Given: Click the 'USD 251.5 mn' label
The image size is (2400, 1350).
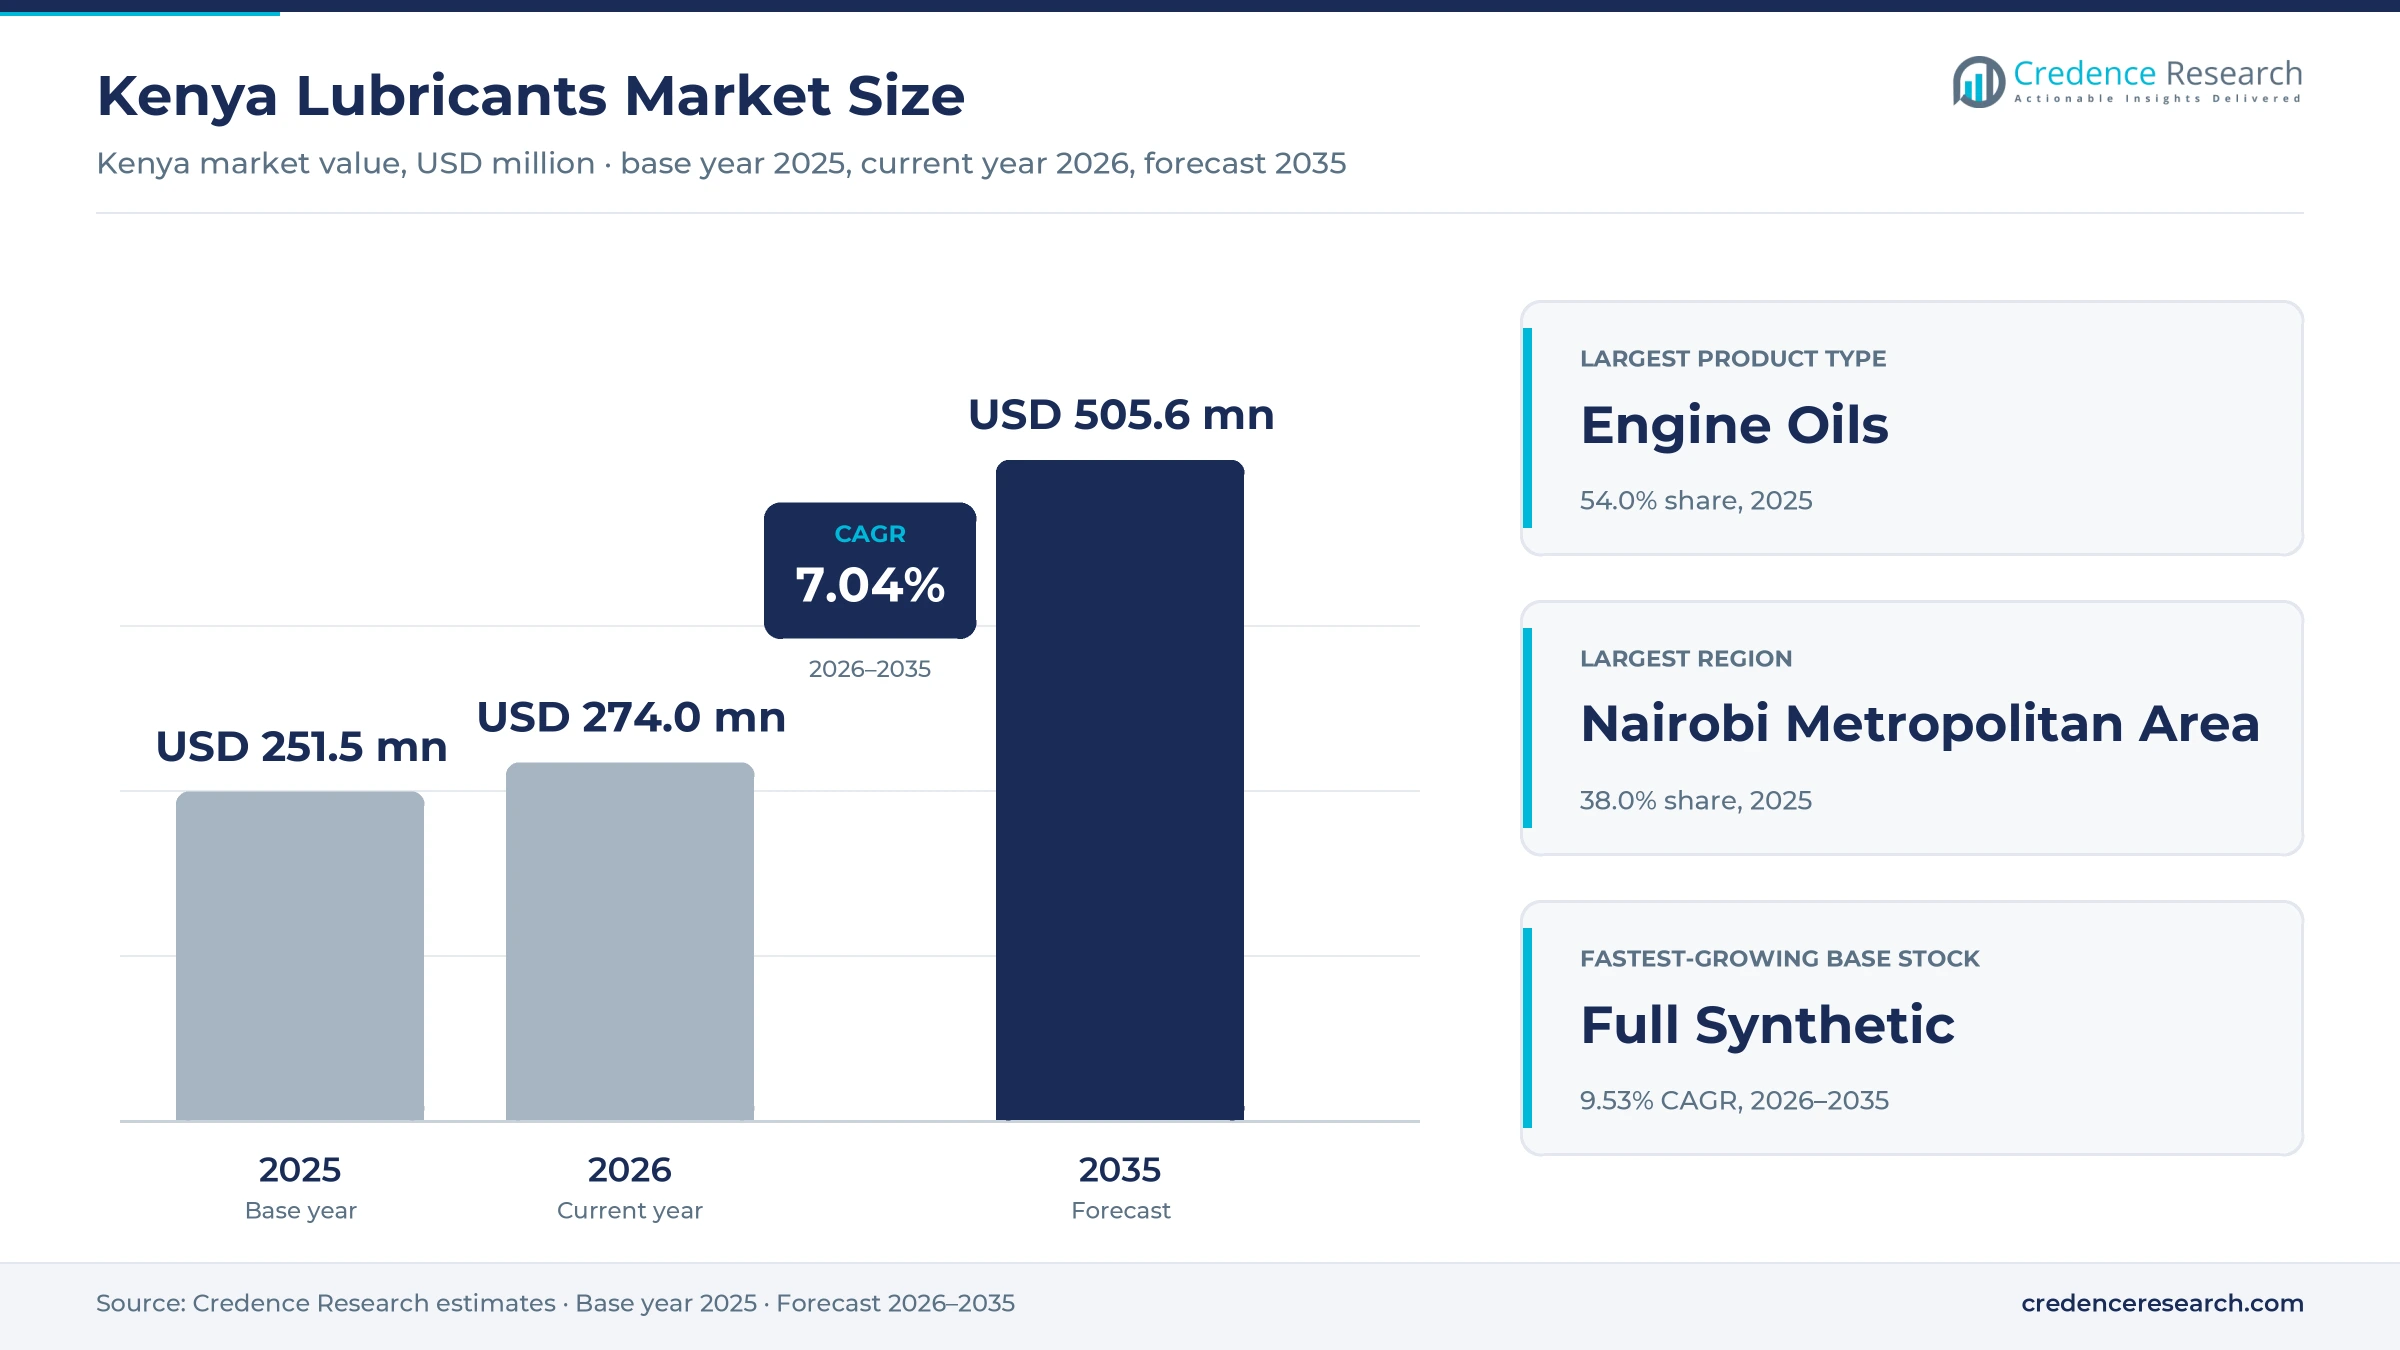Looking at the screenshot, I should click(x=301, y=747).
